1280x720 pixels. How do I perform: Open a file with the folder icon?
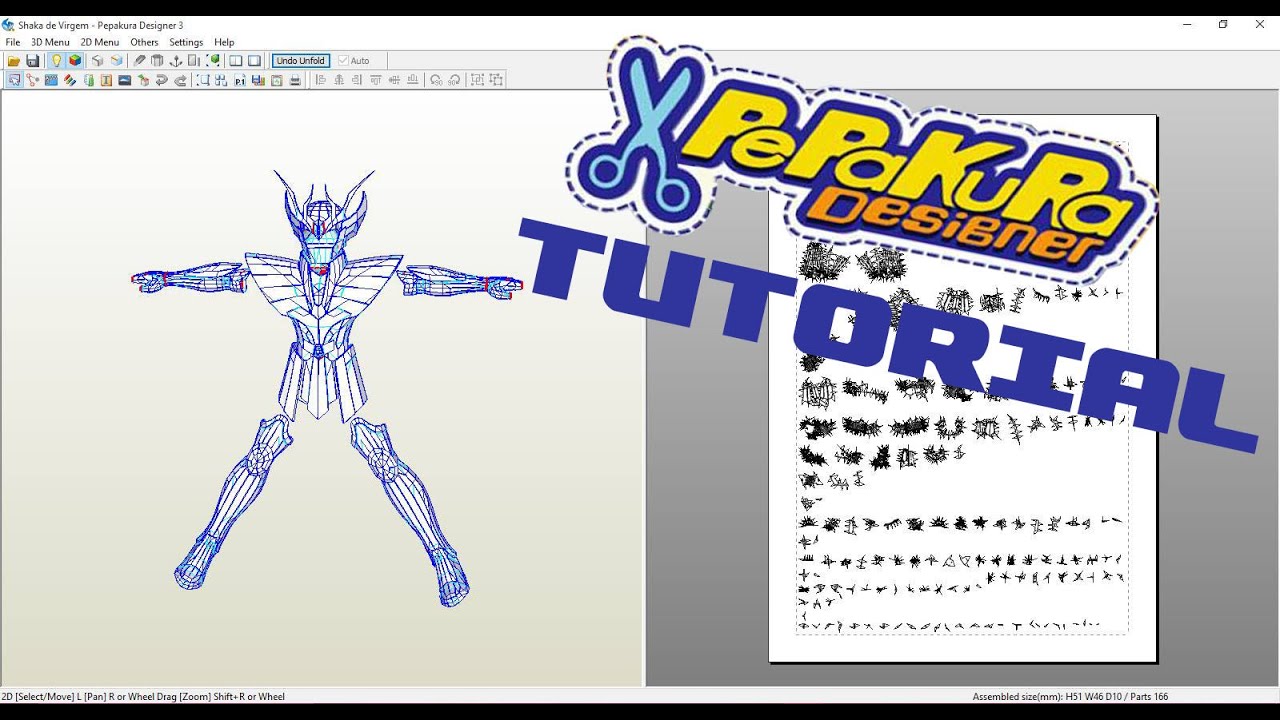click(x=14, y=61)
